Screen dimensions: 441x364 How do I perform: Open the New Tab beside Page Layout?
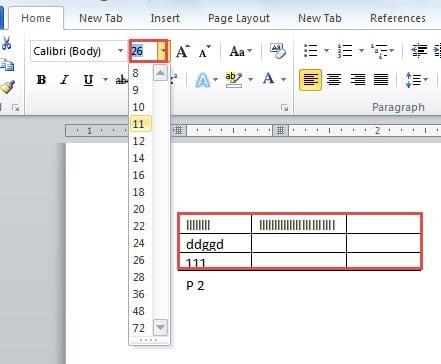click(x=320, y=18)
